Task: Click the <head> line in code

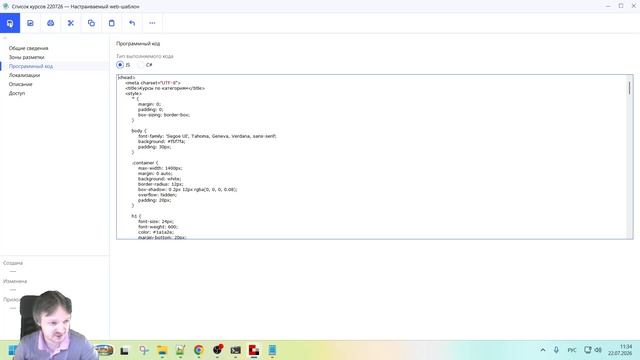Action: click(x=127, y=77)
